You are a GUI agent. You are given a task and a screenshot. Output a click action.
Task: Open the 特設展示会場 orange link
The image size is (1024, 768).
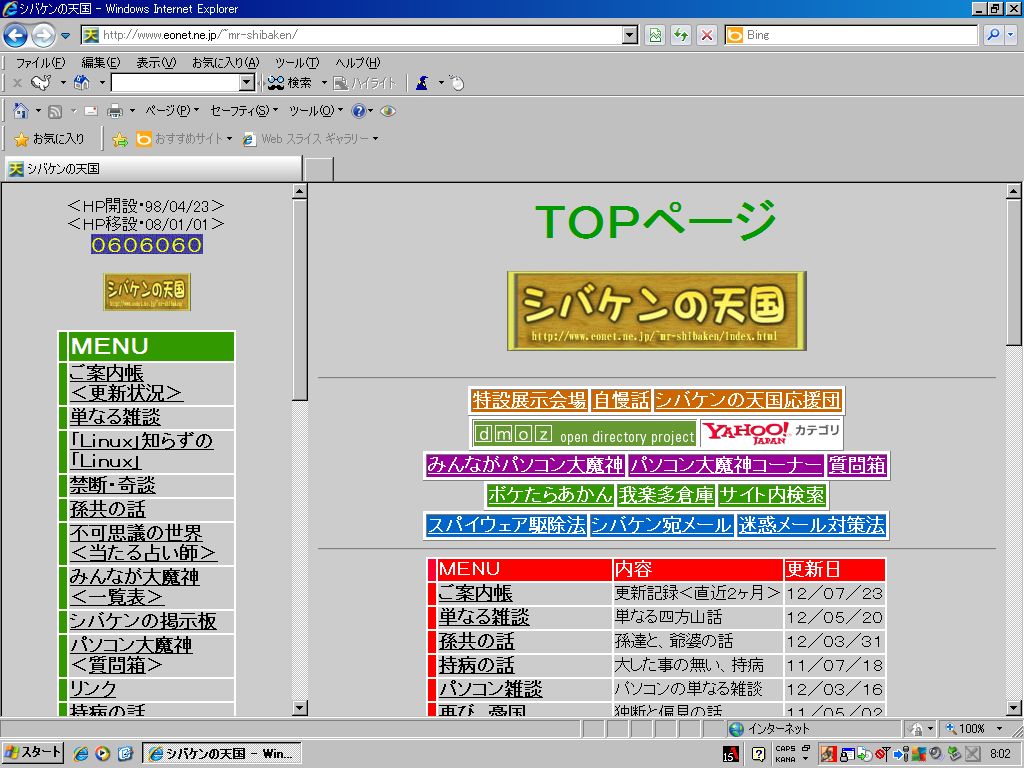[529, 400]
